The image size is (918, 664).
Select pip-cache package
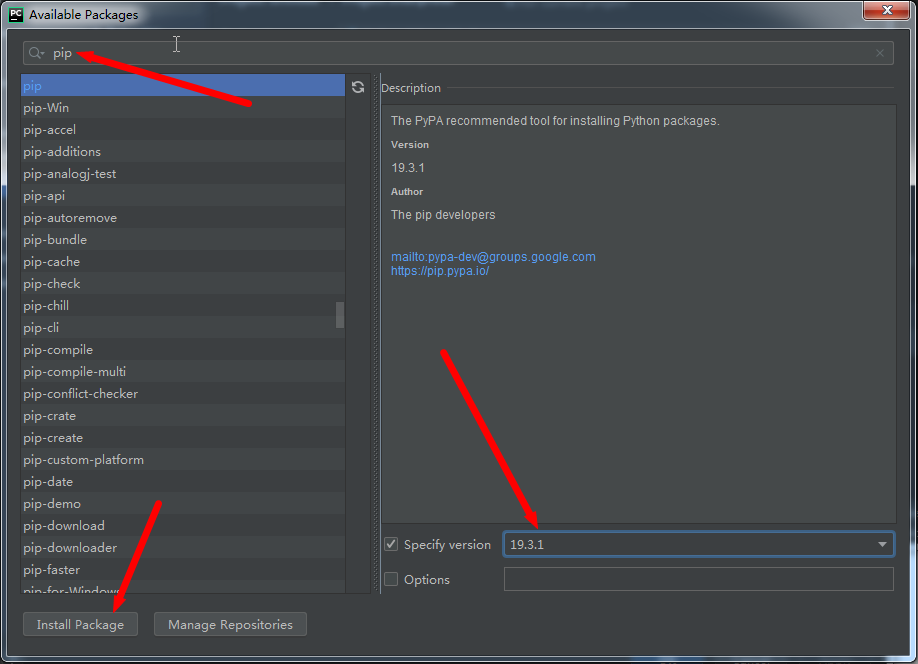[x=183, y=262]
